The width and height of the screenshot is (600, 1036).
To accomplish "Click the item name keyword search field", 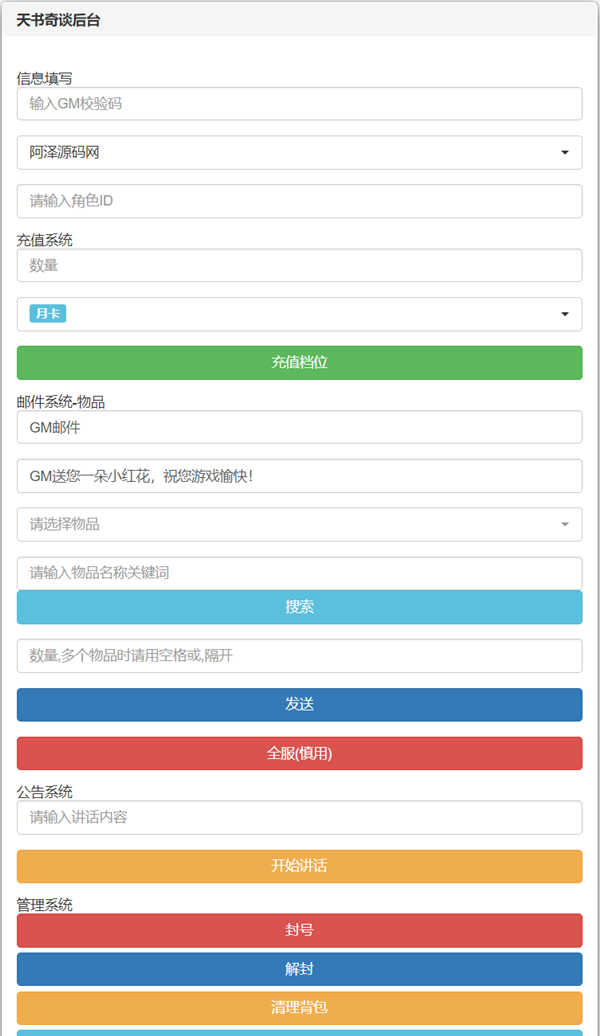I will (299, 573).
